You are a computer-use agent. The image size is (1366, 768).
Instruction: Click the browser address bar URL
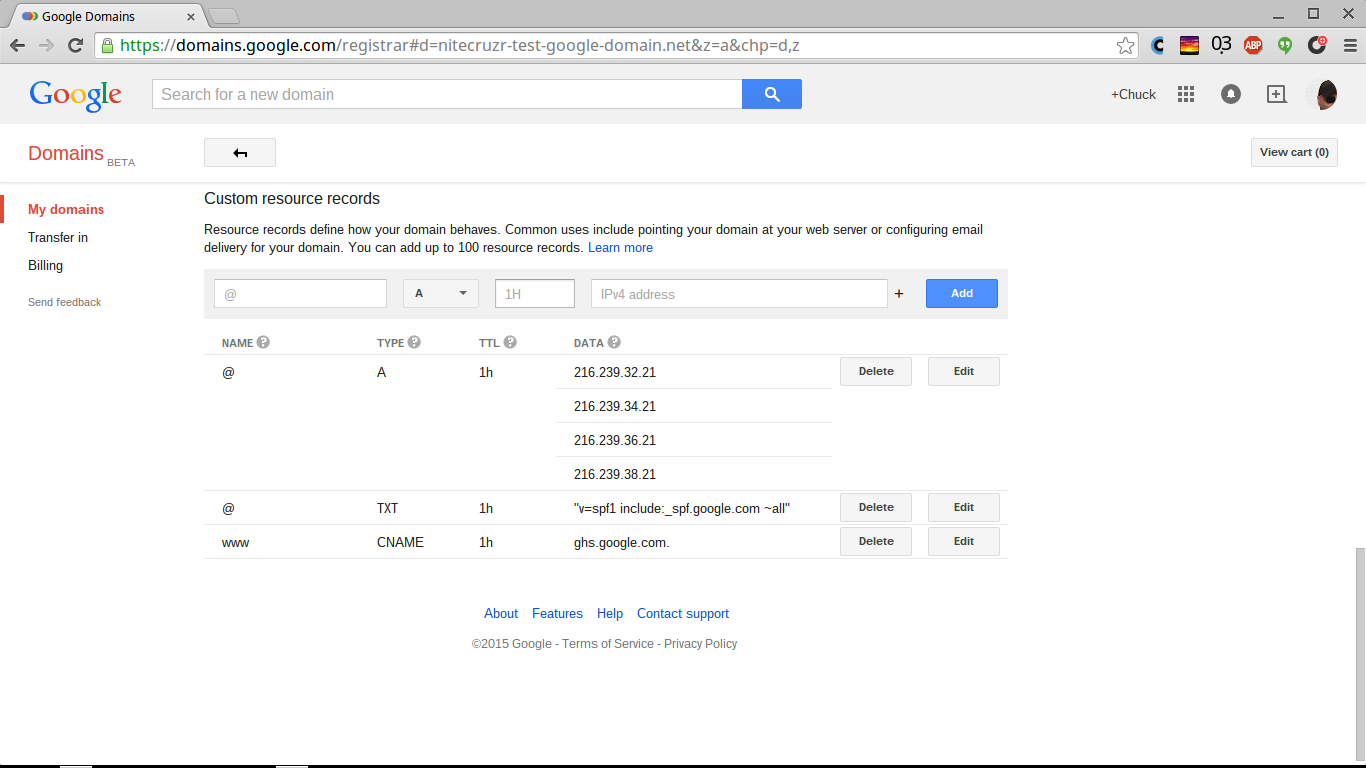[460, 45]
